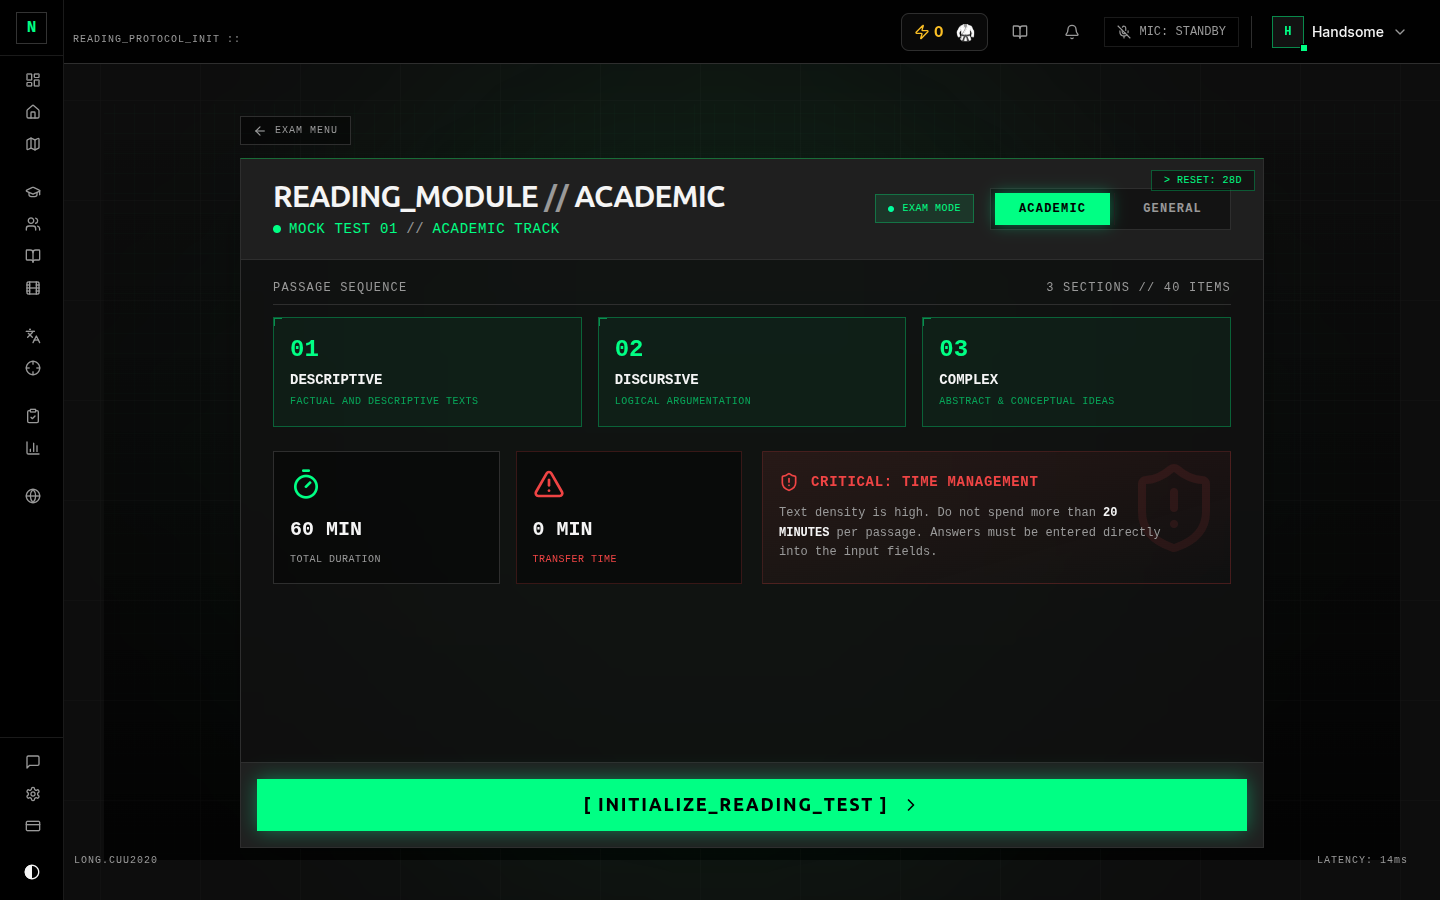Open notifications bell icon

coord(1072,32)
